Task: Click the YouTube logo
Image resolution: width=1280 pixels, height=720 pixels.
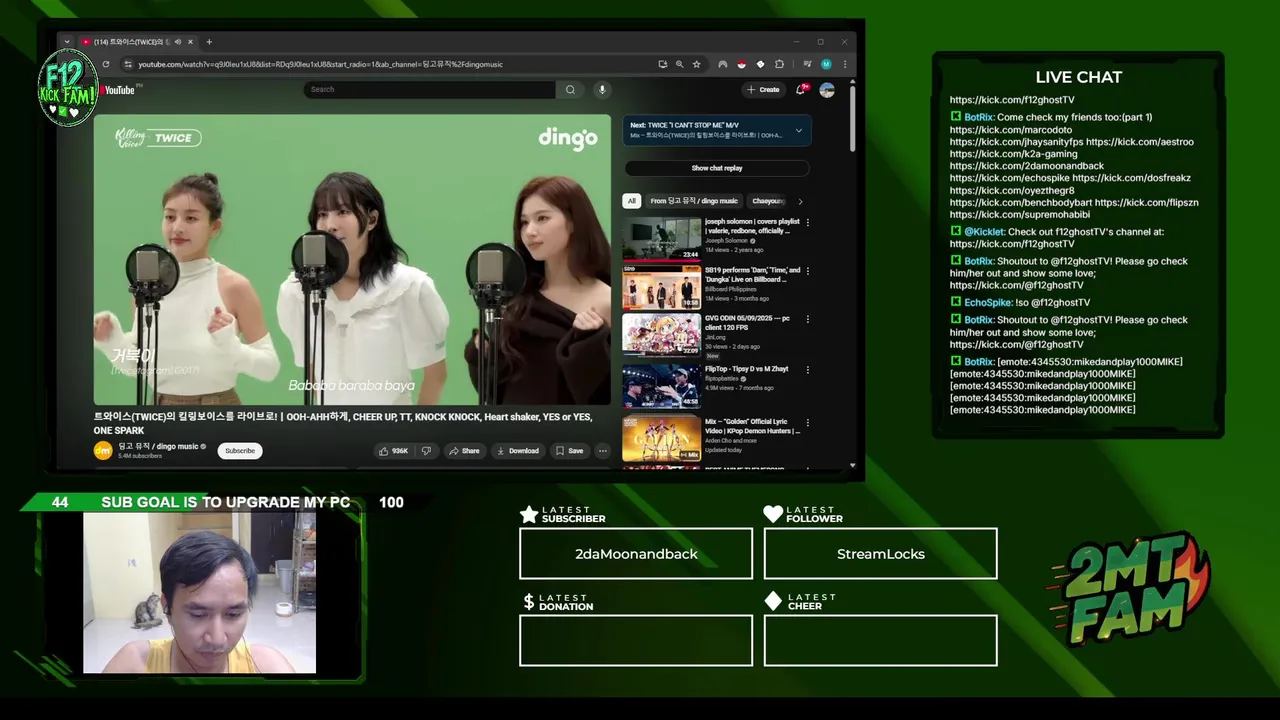Action: click(118, 90)
